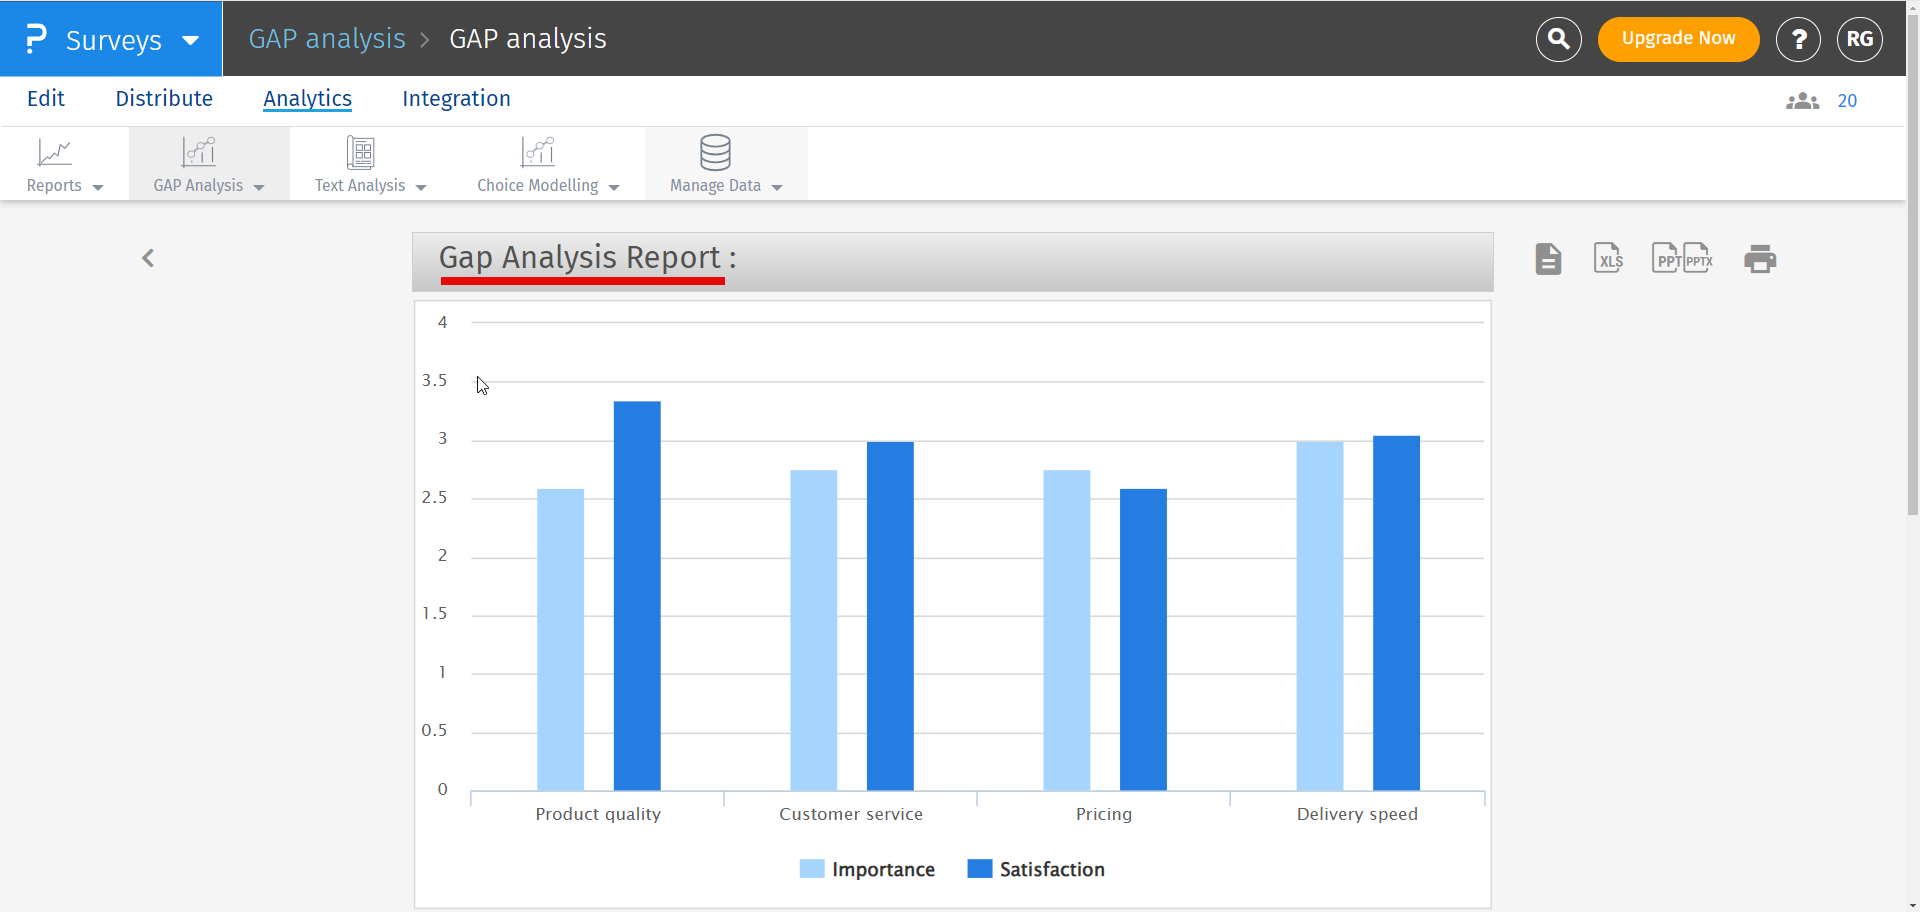Image resolution: width=1920 pixels, height=912 pixels.
Task: Print the Gap Analysis report
Action: click(1759, 259)
